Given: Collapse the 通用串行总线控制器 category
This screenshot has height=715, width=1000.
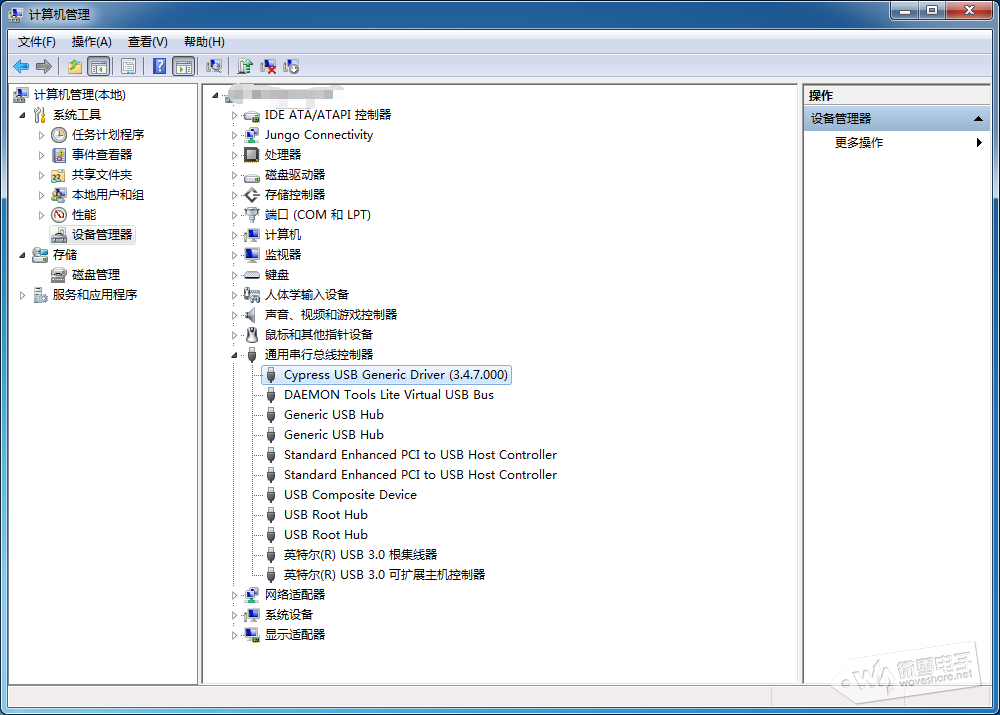Looking at the screenshot, I should (x=234, y=355).
